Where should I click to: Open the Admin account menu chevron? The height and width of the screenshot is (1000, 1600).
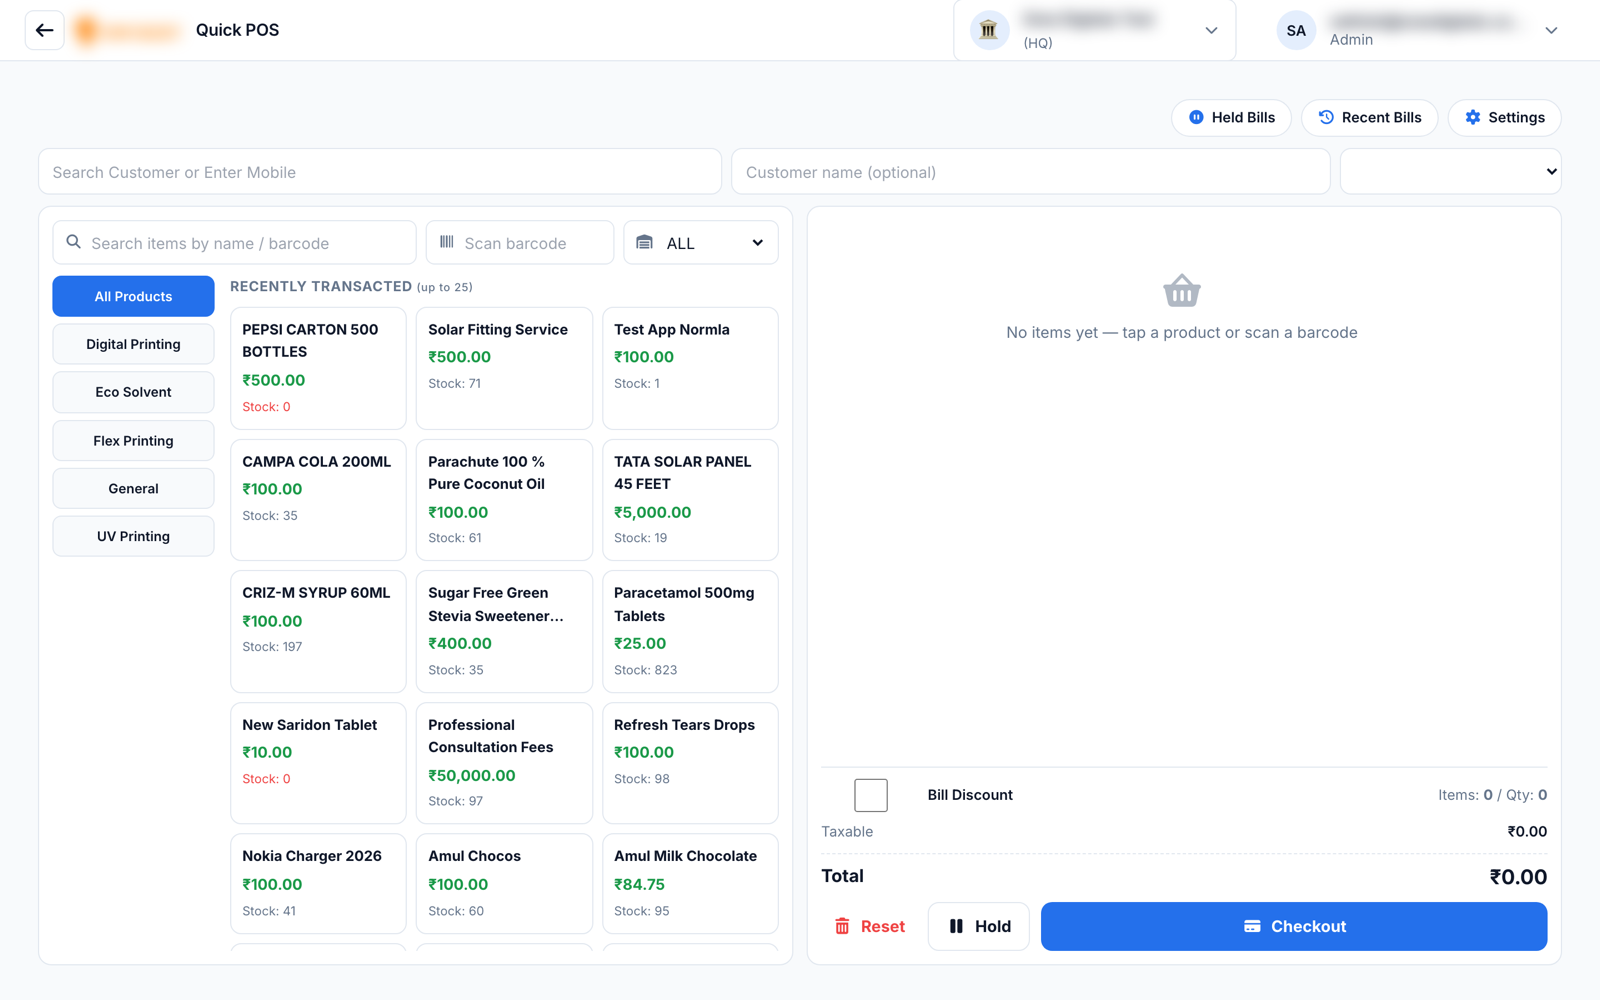(x=1551, y=31)
